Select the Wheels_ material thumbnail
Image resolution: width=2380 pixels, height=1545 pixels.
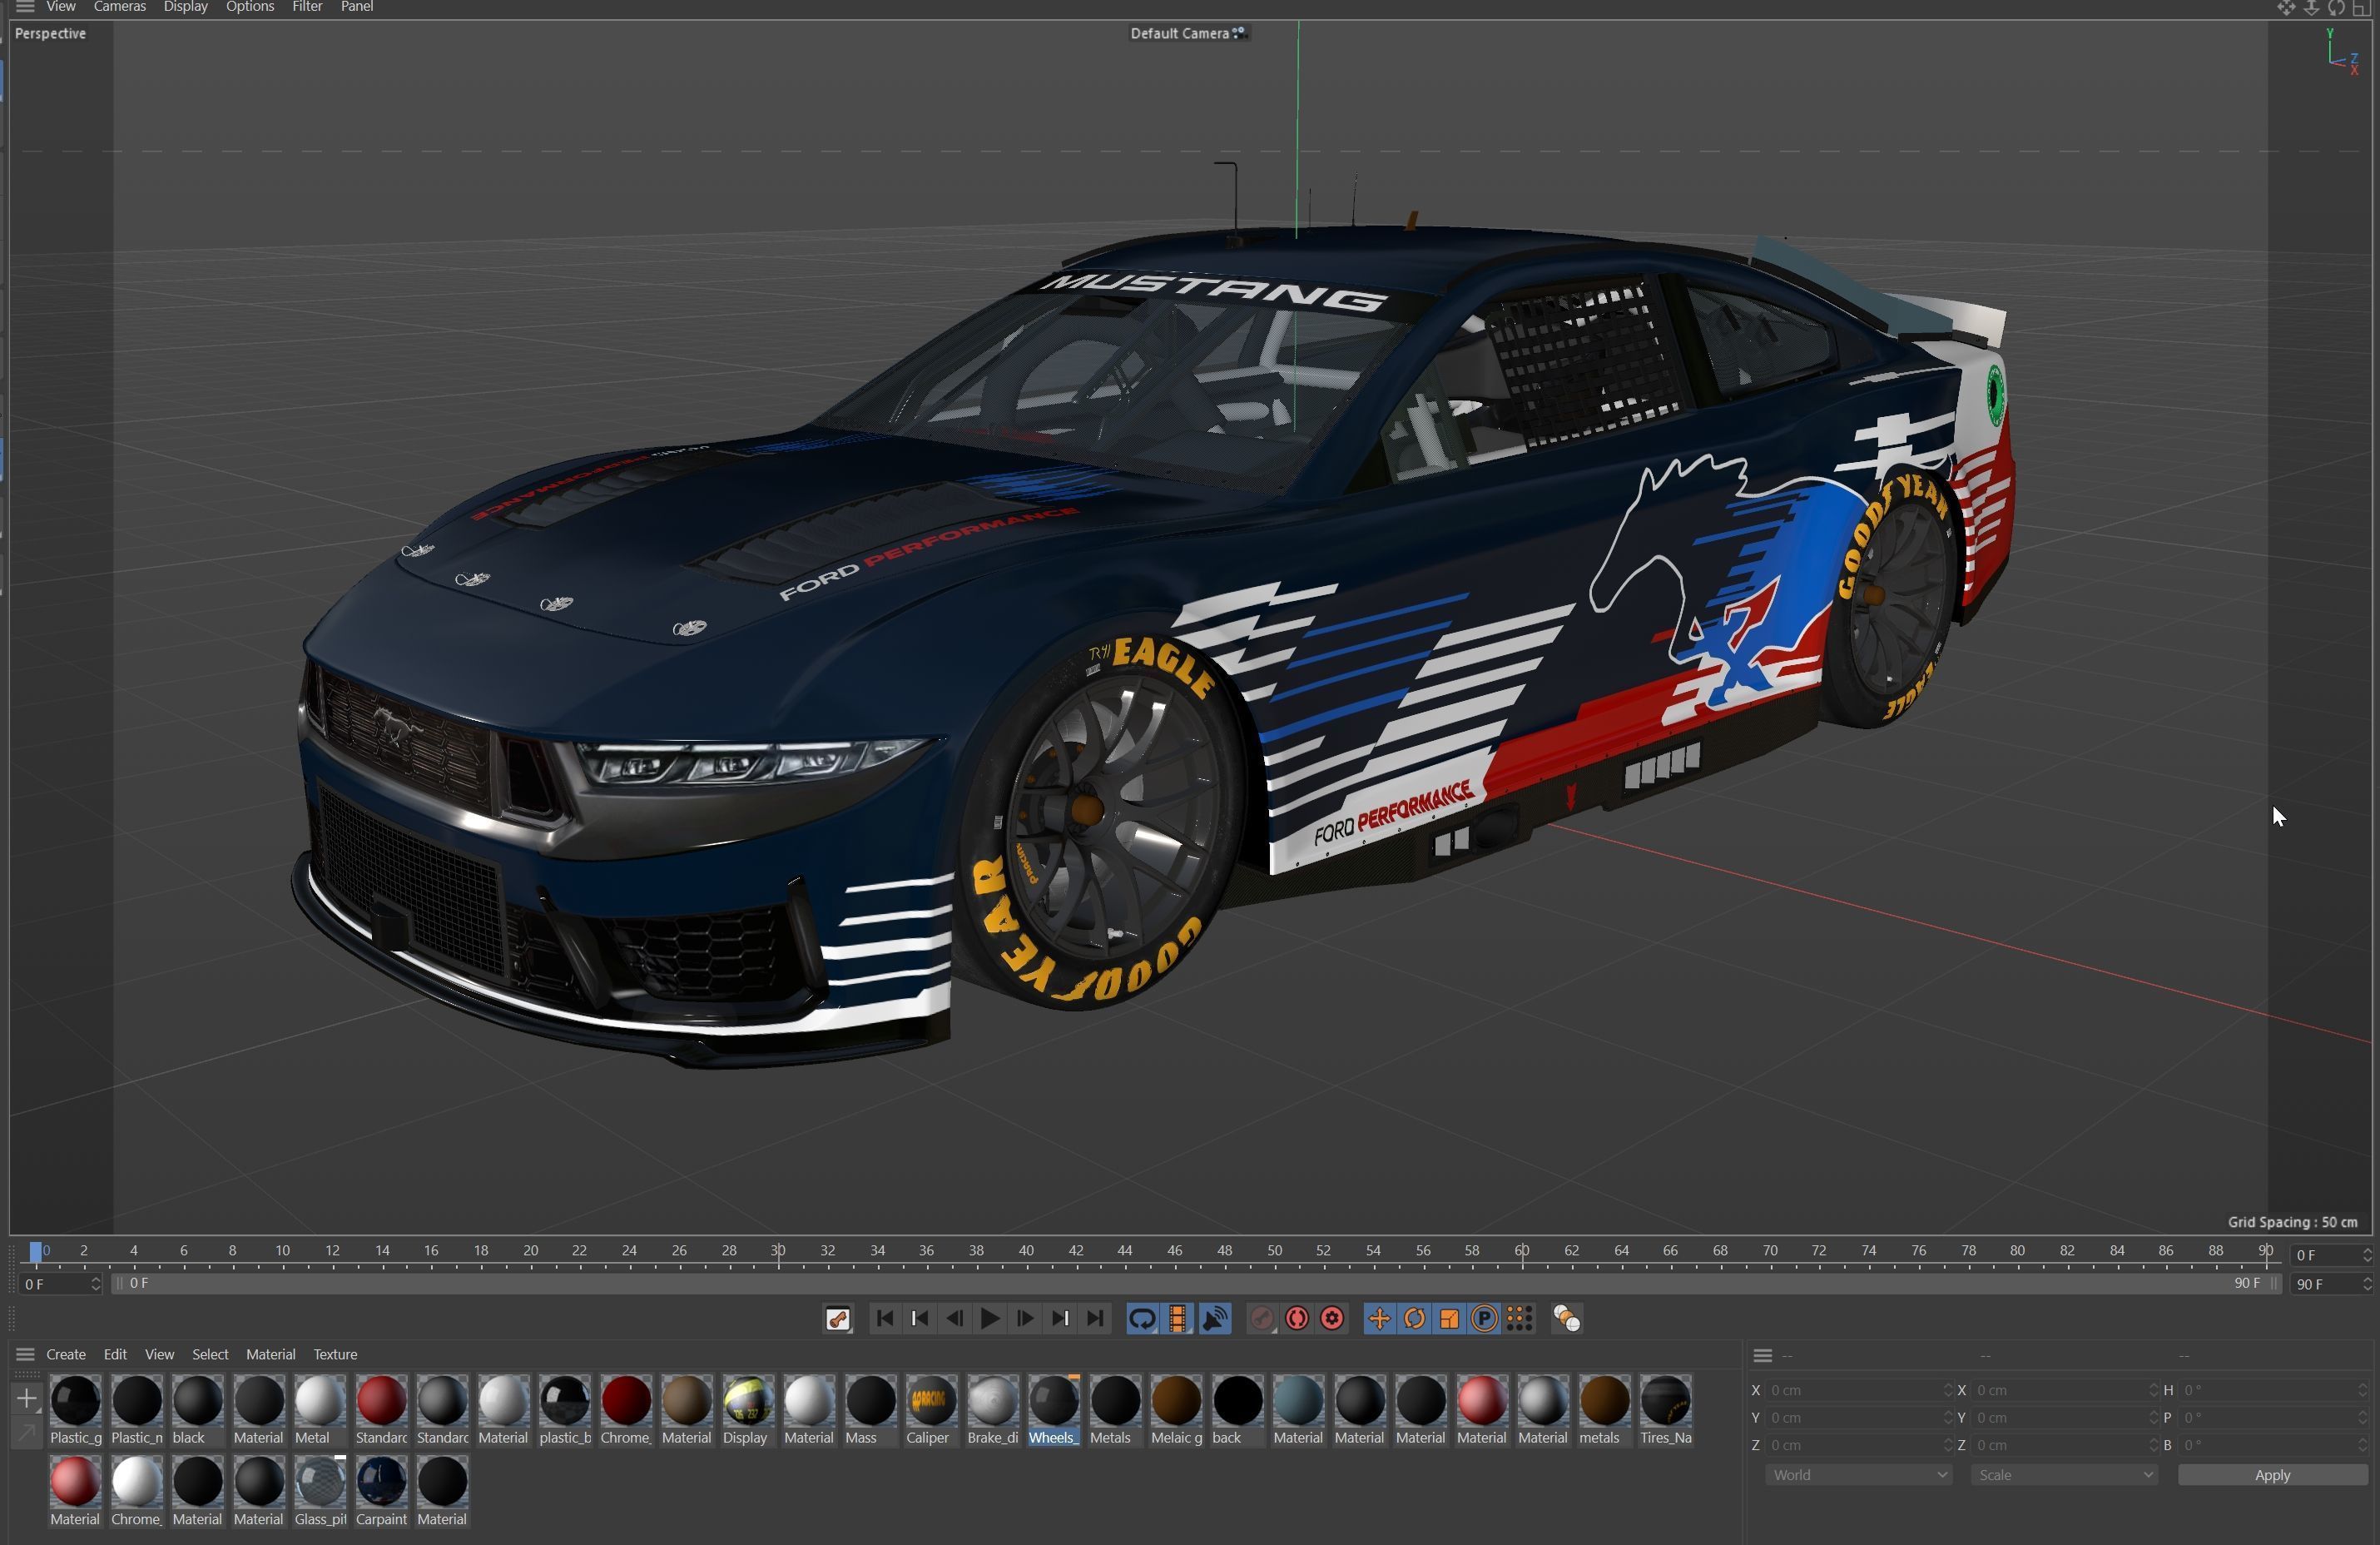[x=1054, y=1400]
